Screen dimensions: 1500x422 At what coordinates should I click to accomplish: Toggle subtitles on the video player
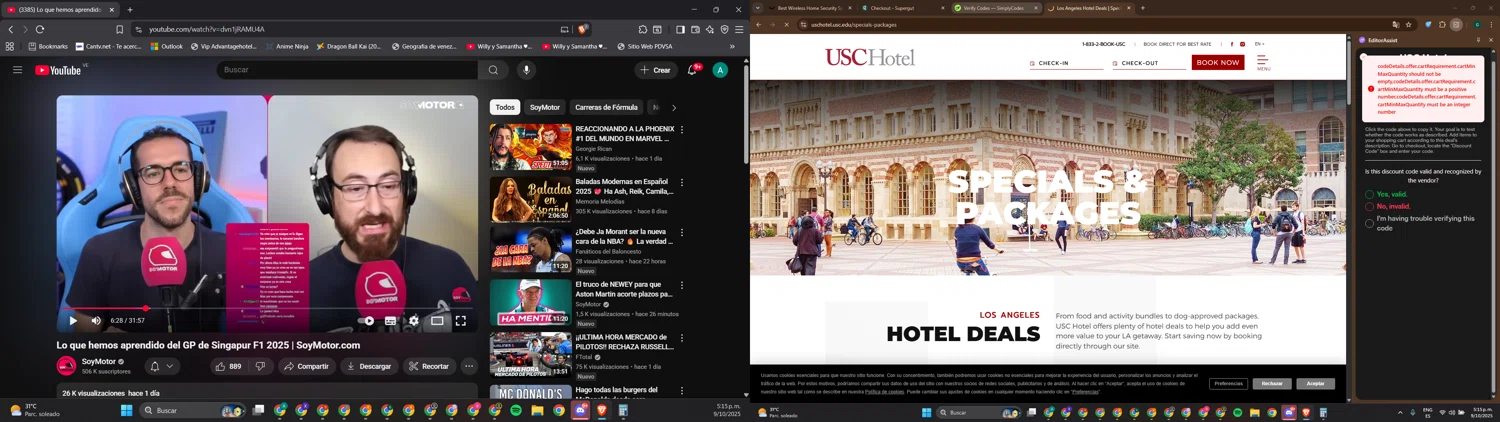(390, 321)
